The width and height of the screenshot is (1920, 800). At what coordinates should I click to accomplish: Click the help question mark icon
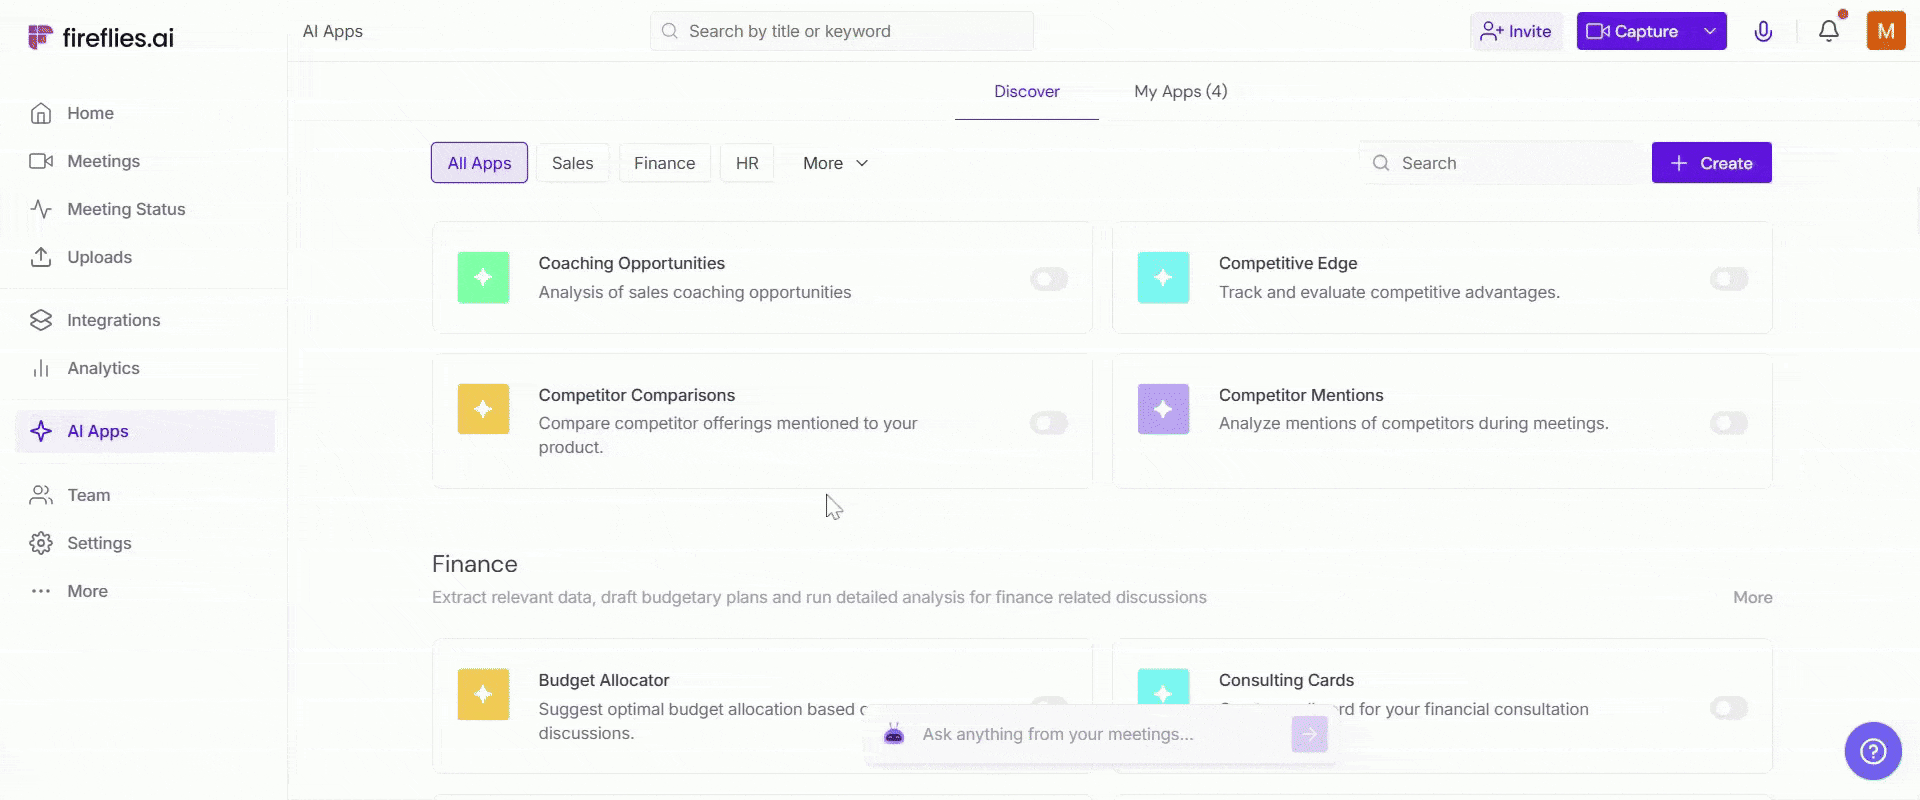(x=1872, y=751)
